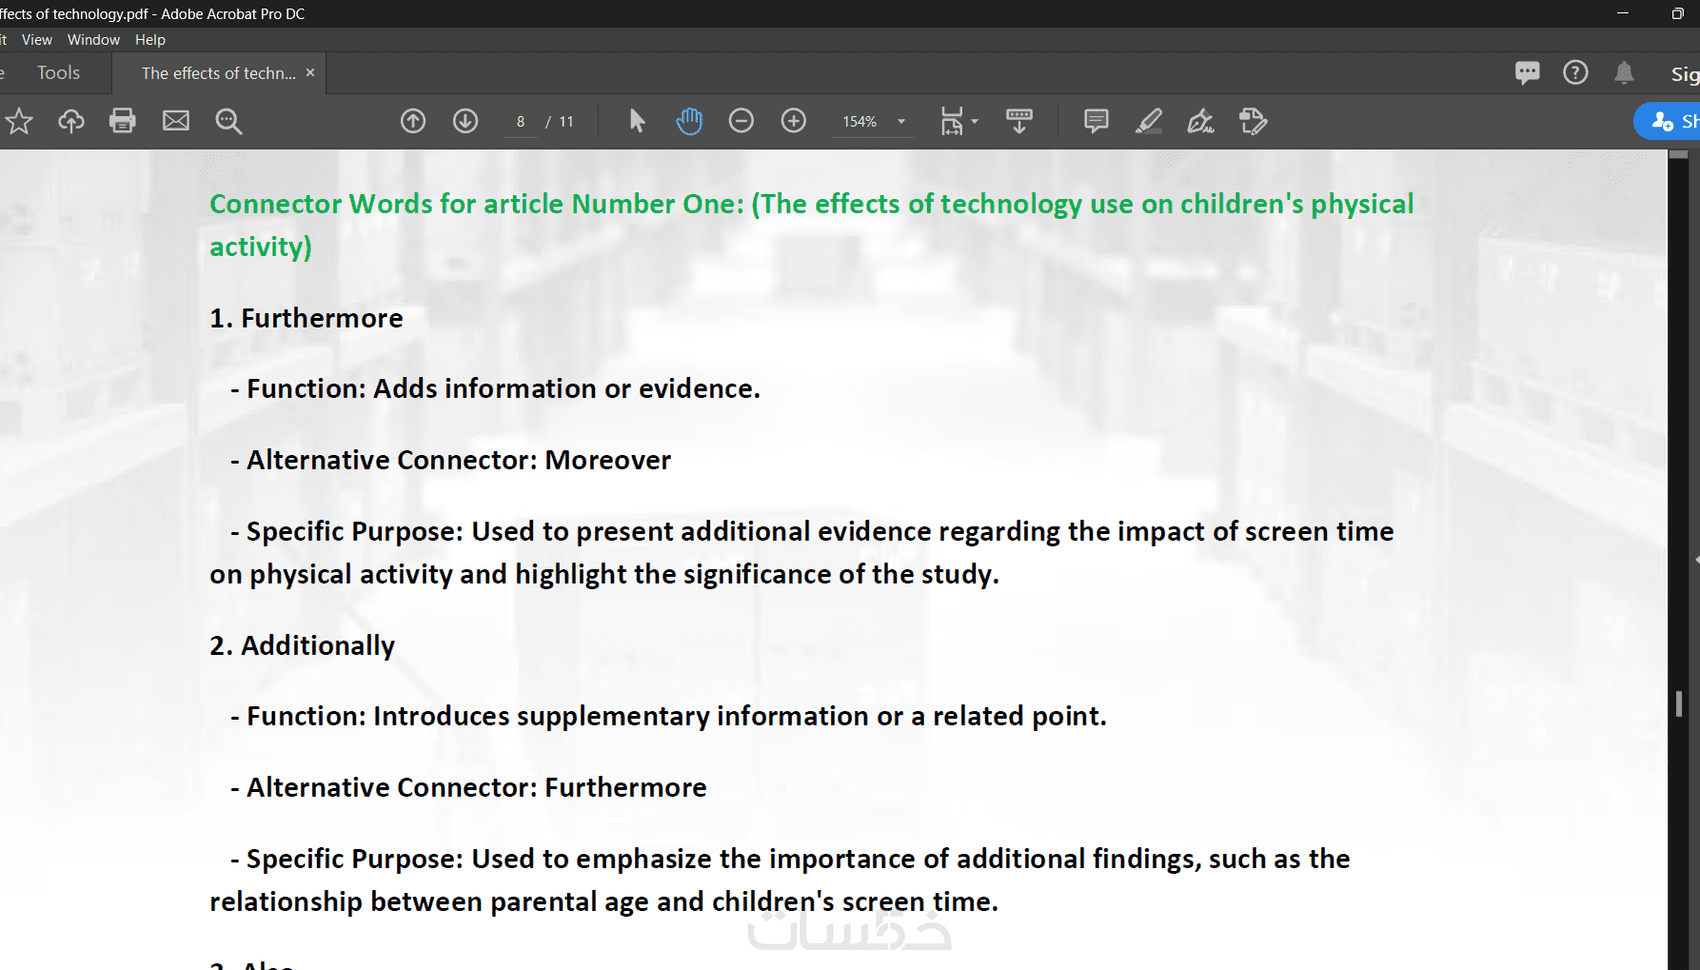
Task: Print the document with printer icon
Action: (x=123, y=121)
